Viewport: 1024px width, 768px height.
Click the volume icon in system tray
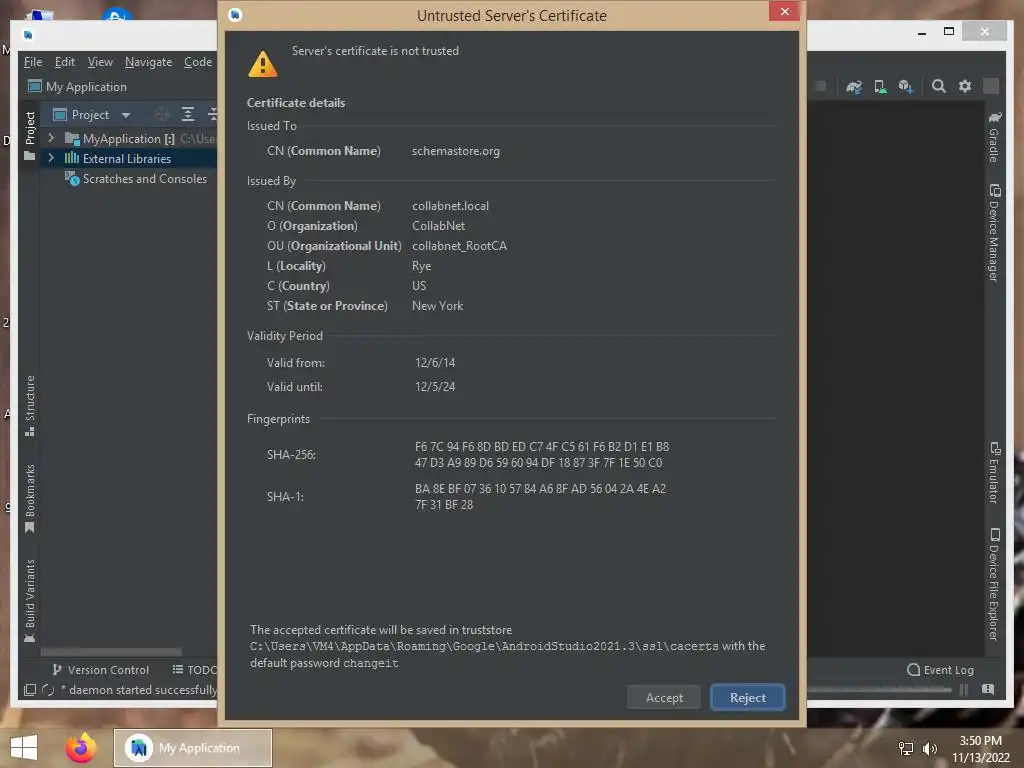click(x=929, y=748)
